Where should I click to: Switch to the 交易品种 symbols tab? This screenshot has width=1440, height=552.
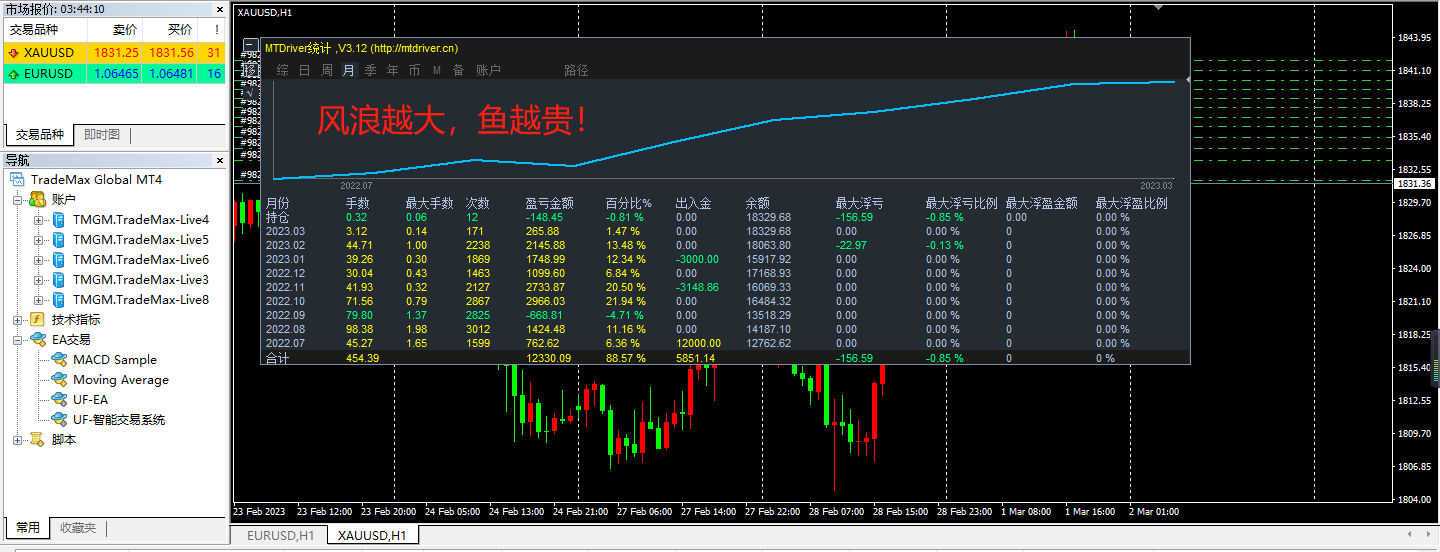[39, 135]
